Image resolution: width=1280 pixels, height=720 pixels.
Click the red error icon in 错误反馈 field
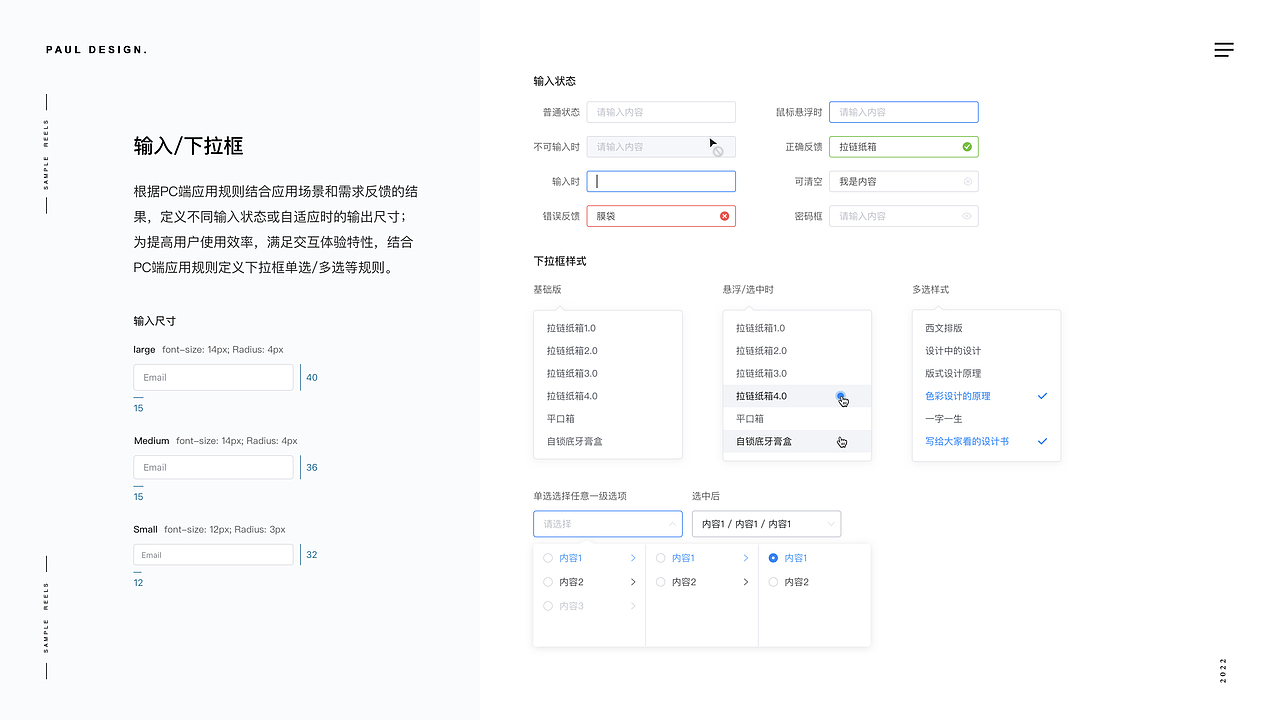click(725, 216)
